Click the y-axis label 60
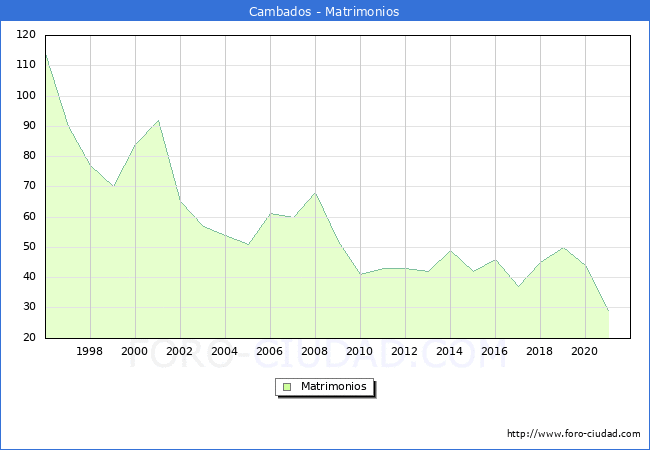Image resolution: width=650 pixels, height=450 pixels. pyautogui.click(x=29, y=216)
